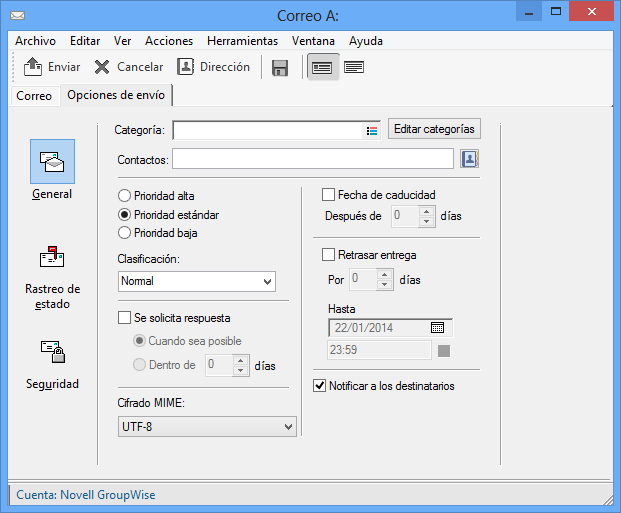Enable Retrasar entrega checkbox
621x513 pixels.
tap(328, 255)
